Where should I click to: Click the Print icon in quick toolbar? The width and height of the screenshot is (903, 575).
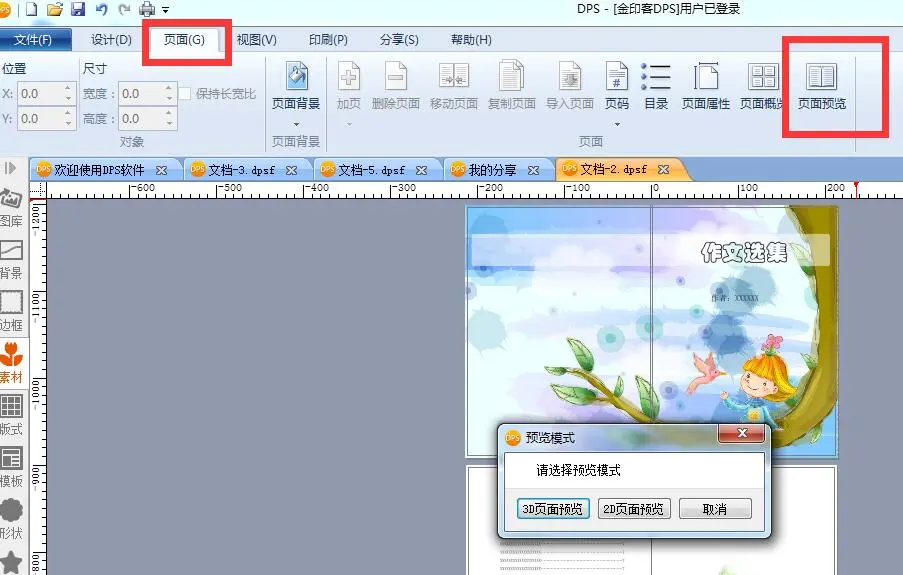[147, 9]
